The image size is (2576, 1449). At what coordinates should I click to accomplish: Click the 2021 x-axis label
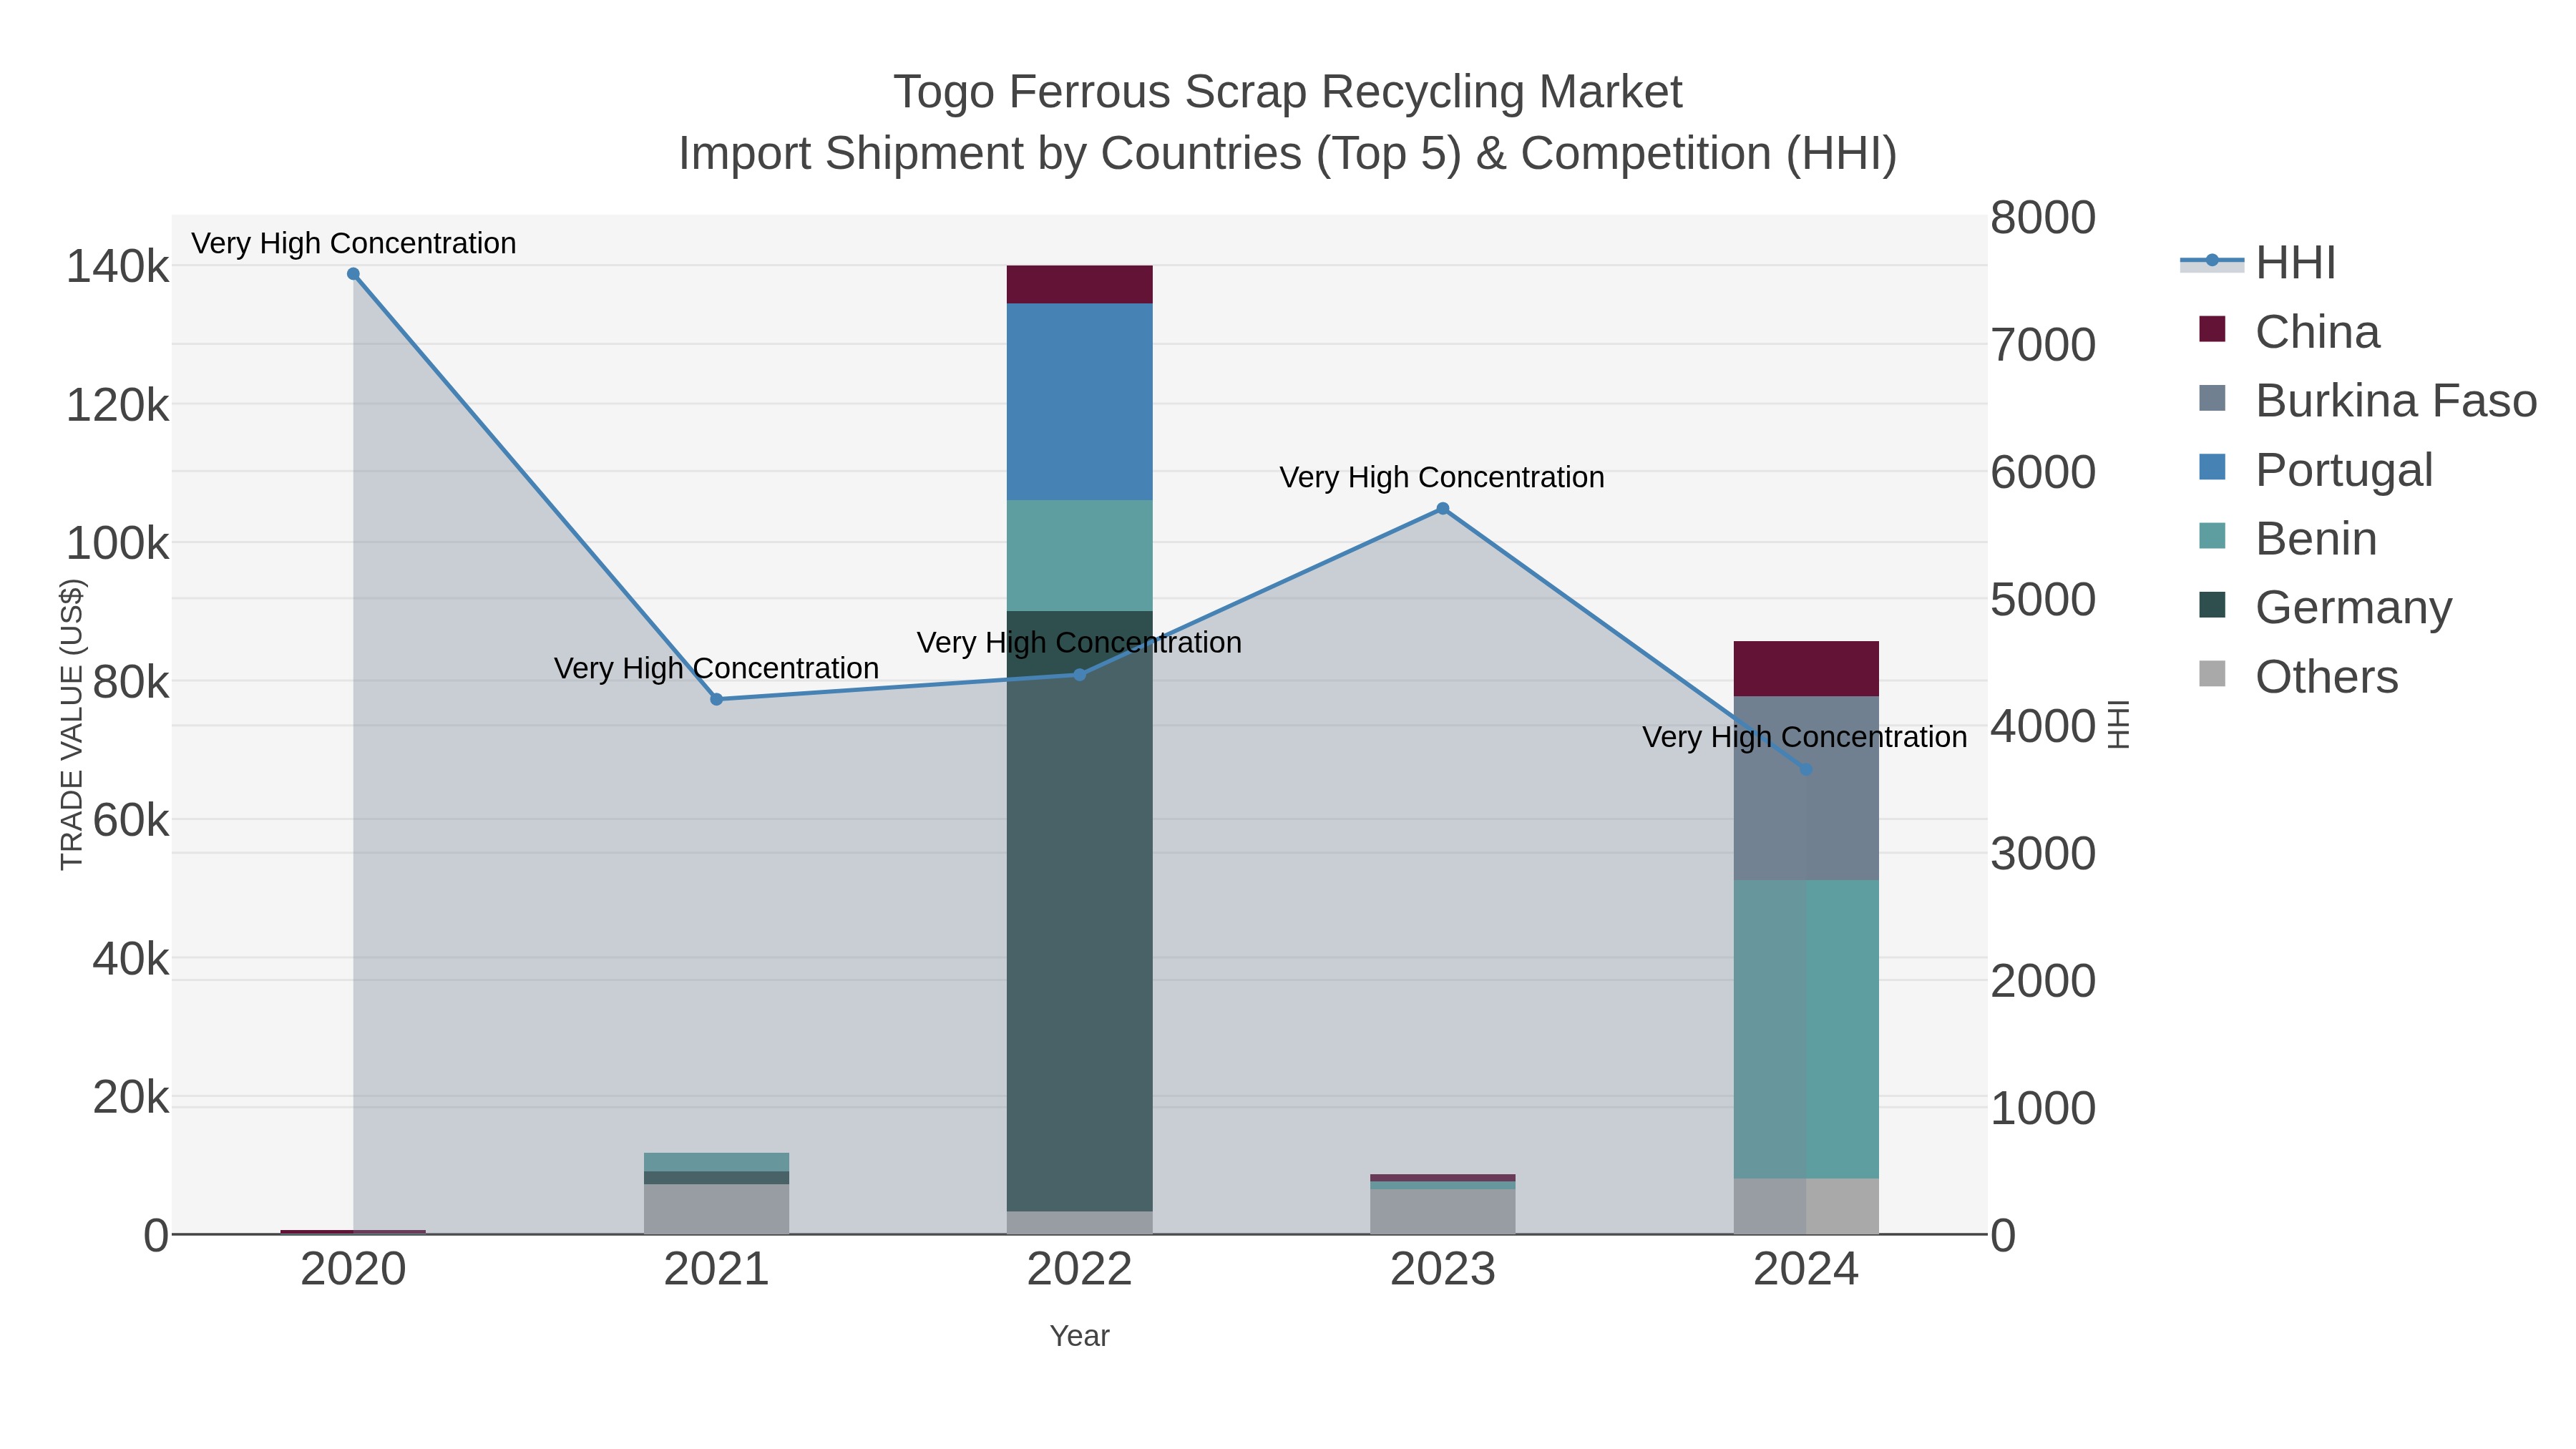(x=716, y=1270)
